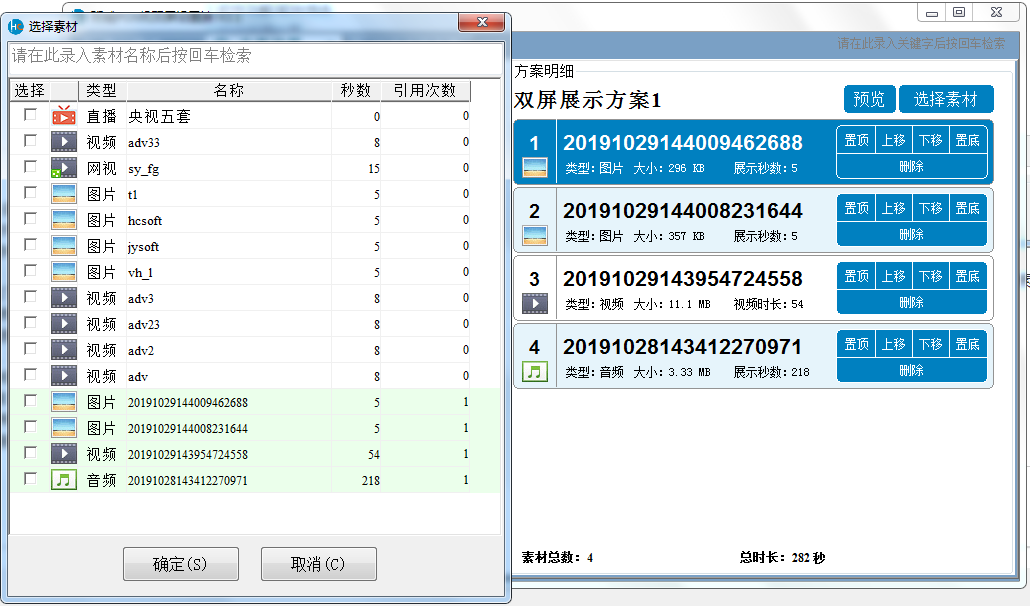Click the image thumbnail icon on scheme item 1
Viewport: 1030px width, 606px height.
pyautogui.click(x=535, y=168)
